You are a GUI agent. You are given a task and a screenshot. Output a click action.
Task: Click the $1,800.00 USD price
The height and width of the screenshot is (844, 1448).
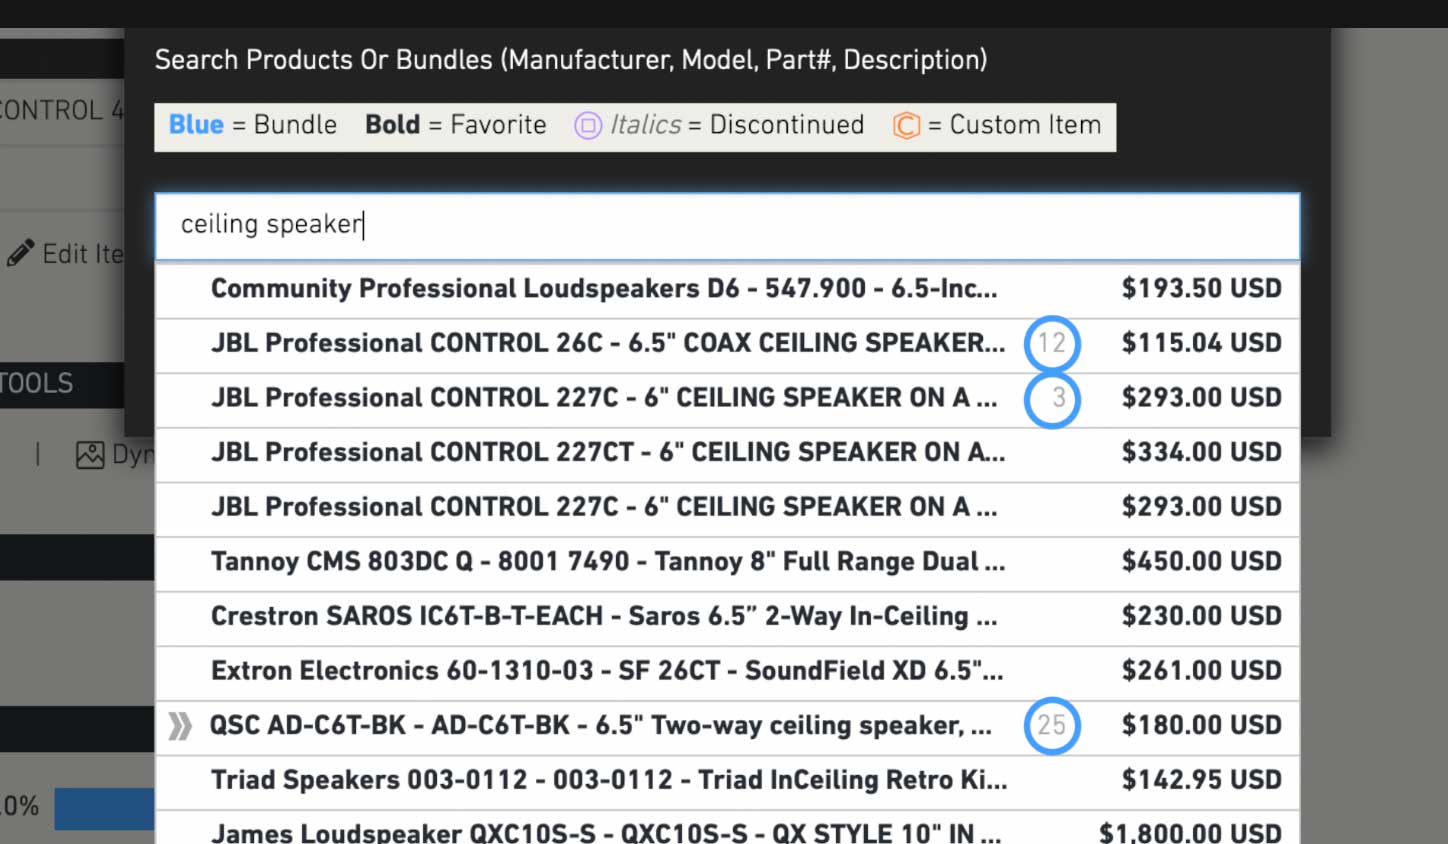pyautogui.click(x=1190, y=832)
